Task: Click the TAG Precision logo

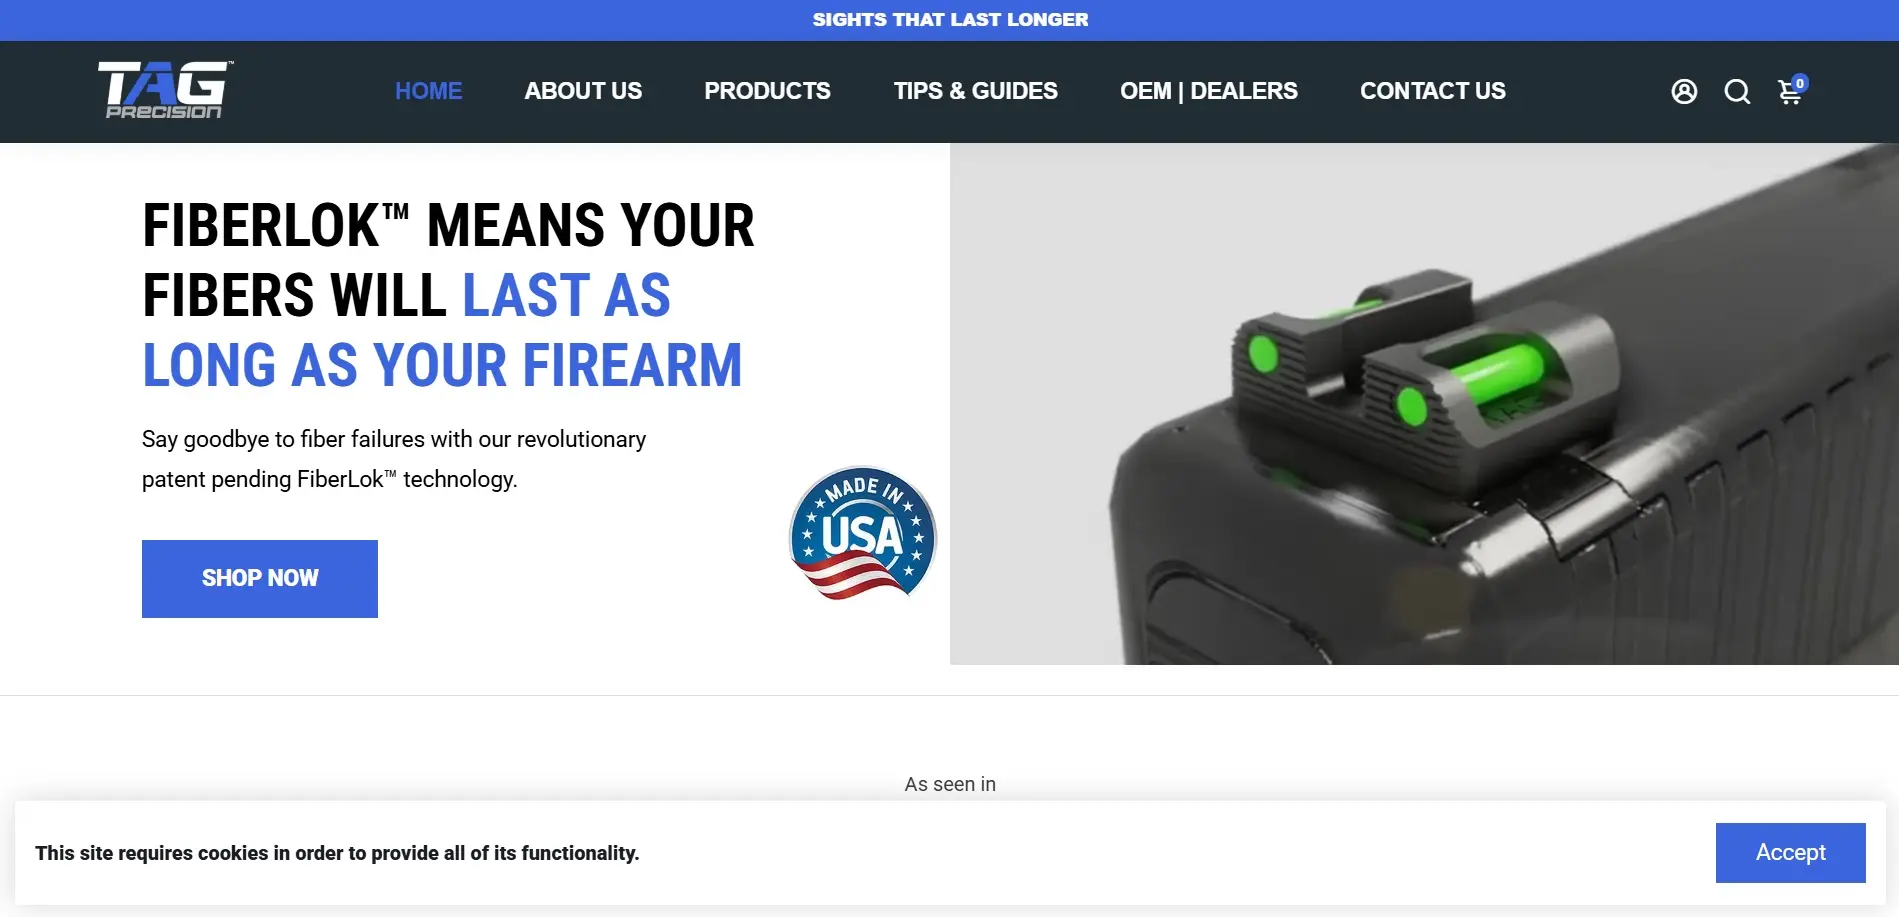Action: (166, 90)
